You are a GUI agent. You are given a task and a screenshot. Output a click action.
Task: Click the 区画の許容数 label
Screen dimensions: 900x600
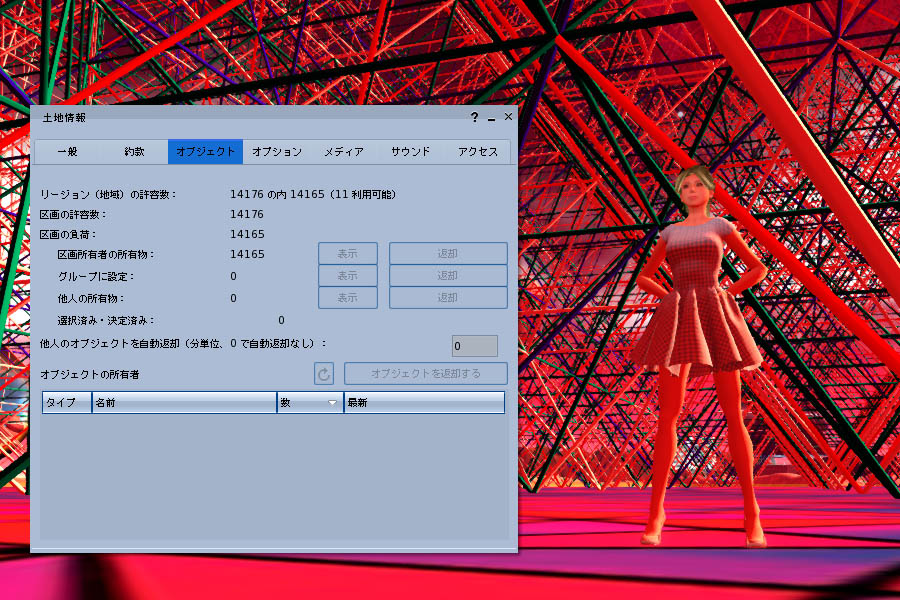(x=73, y=215)
